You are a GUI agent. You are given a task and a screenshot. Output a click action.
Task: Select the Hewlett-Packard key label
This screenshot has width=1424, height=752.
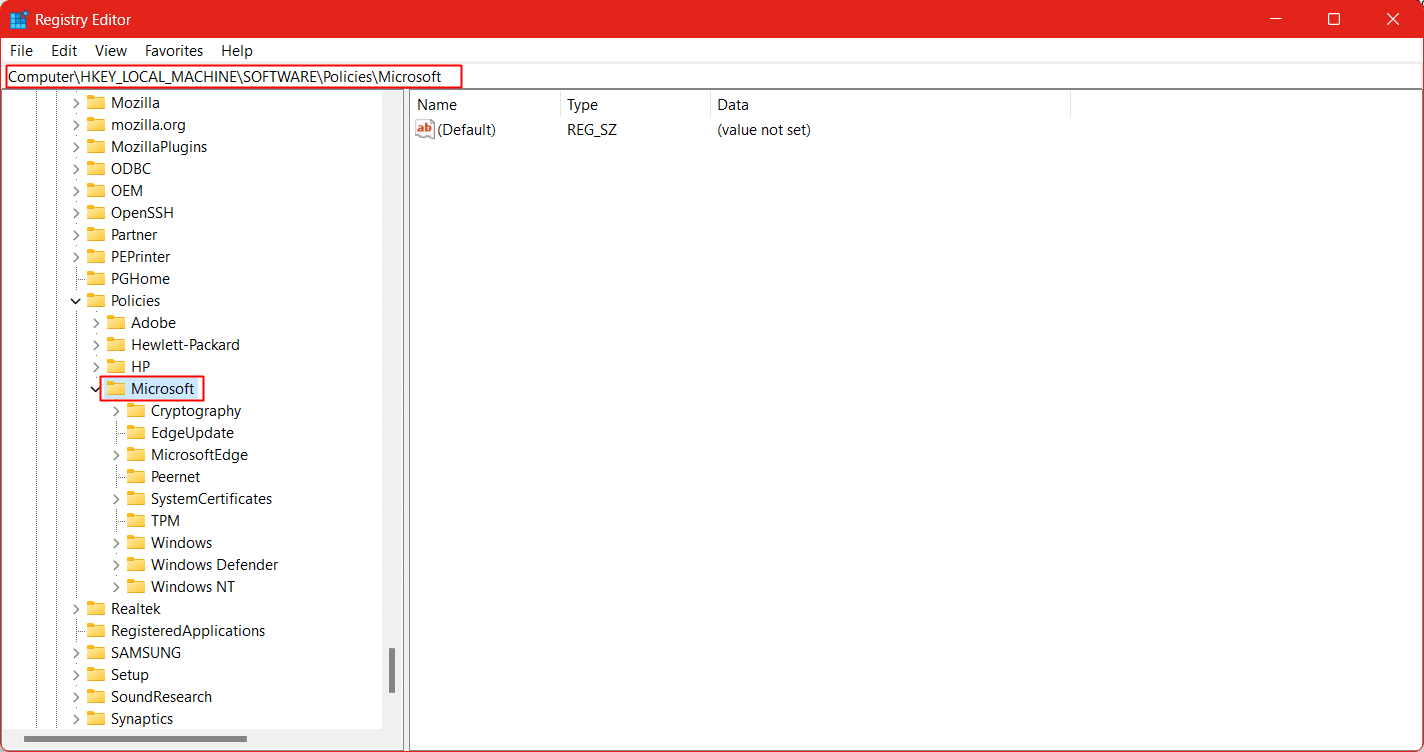[x=185, y=345]
